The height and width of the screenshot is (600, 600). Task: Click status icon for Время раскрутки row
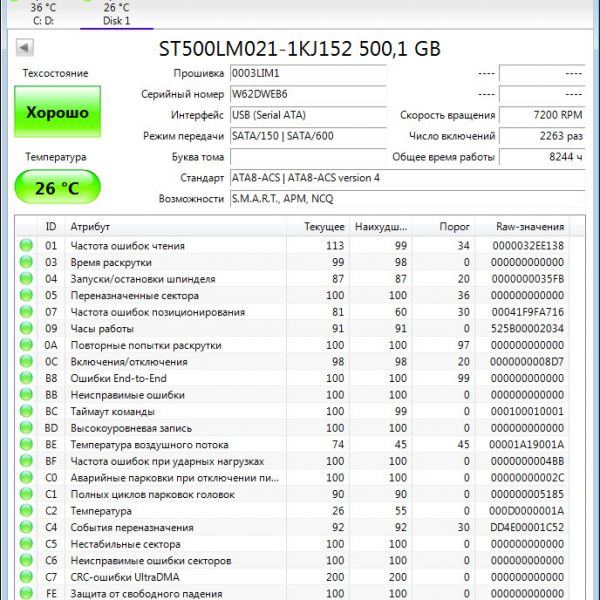click(x=26, y=262)
